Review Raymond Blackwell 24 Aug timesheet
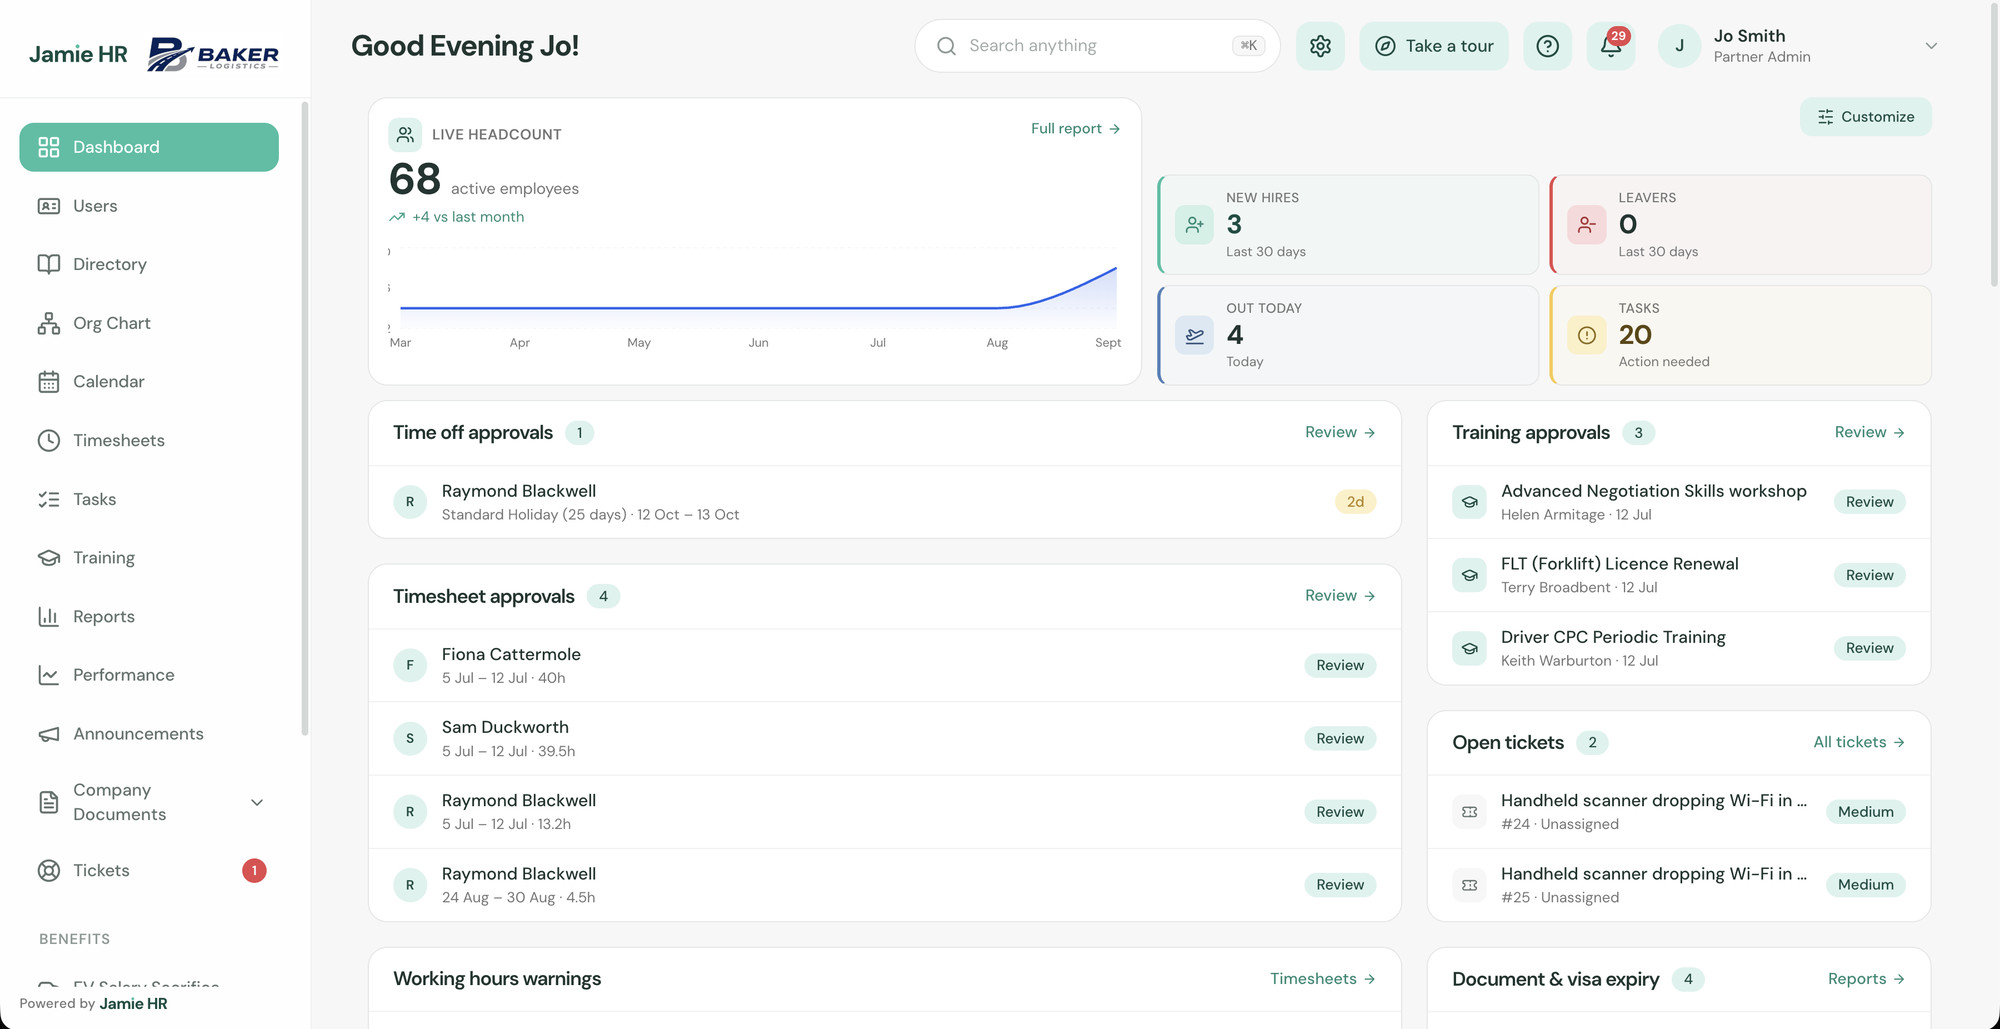 1340,885
